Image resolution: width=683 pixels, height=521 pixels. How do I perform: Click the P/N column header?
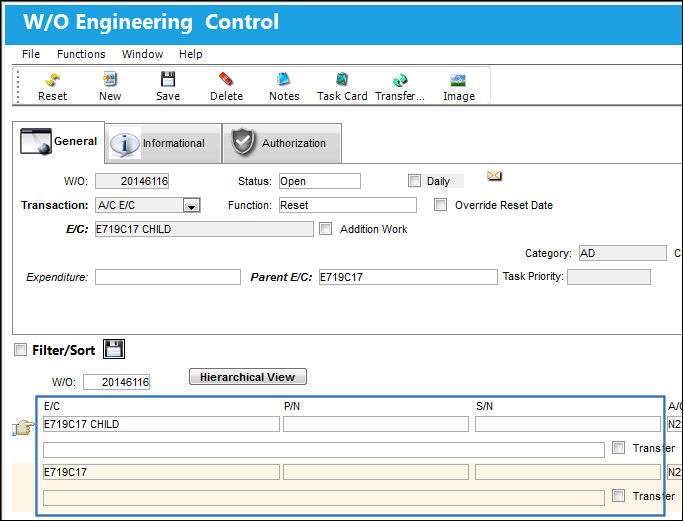(292, 406)
